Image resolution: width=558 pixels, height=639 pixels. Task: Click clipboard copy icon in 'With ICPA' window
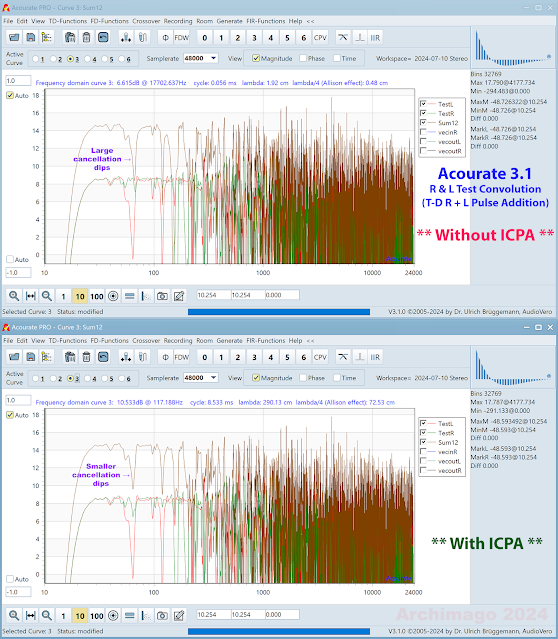[70, 357]
